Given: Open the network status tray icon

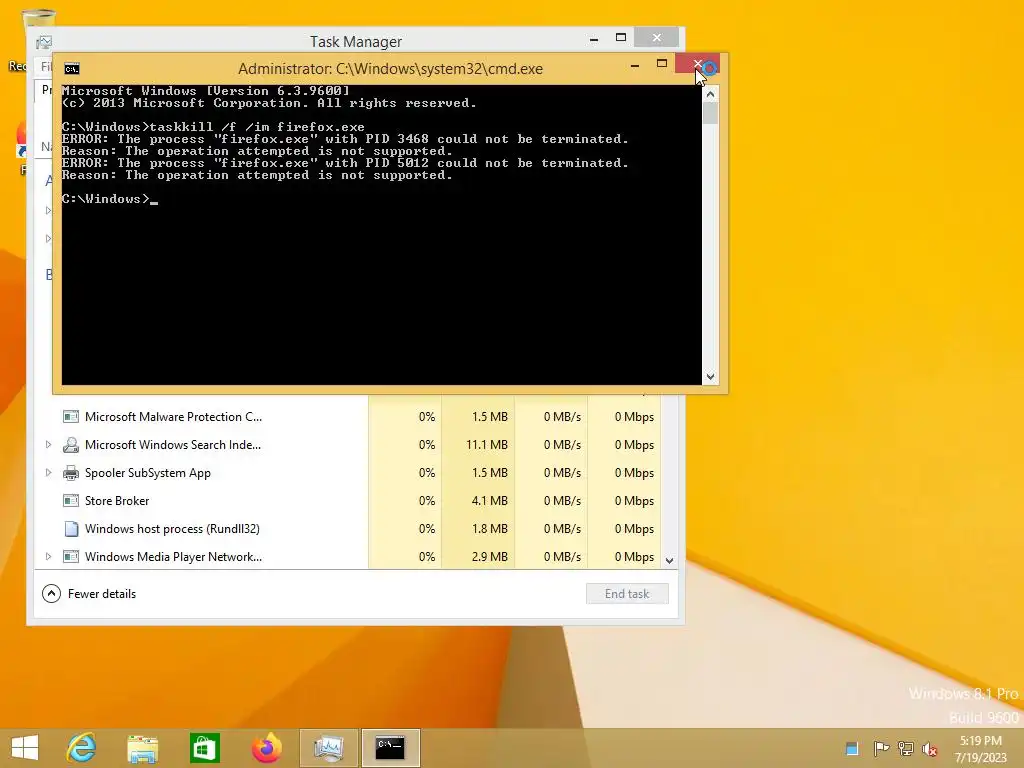Looking at the screenshot, I should pyautogui.click(x=905, y=748).
